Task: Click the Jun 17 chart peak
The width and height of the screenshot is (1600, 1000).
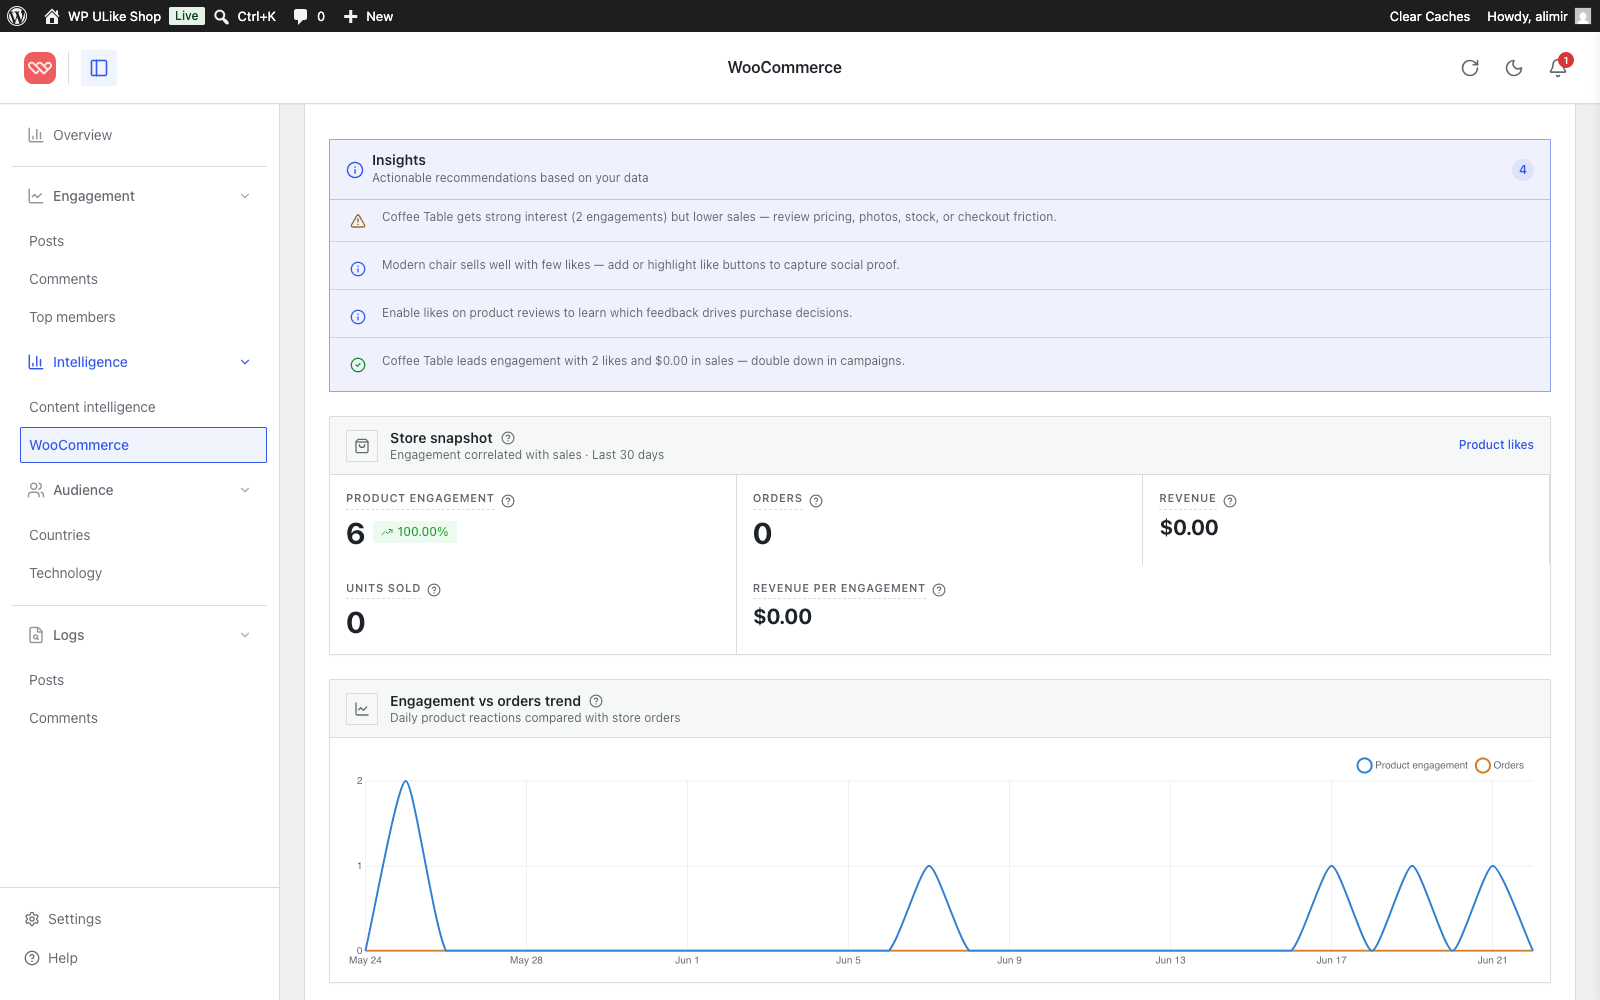Action: tap(1331, 866)
